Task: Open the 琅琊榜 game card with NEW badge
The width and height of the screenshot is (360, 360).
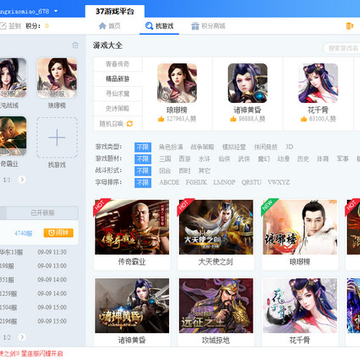Action: 300,227
